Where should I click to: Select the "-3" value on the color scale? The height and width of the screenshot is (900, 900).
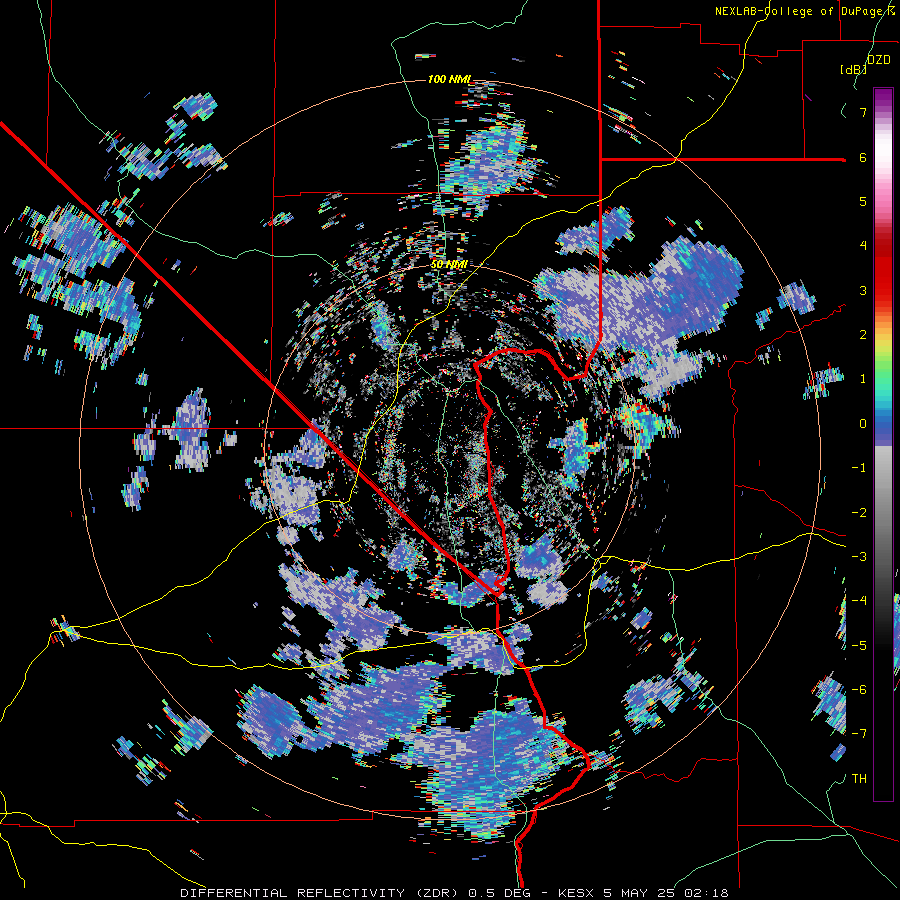pos(859,557)
